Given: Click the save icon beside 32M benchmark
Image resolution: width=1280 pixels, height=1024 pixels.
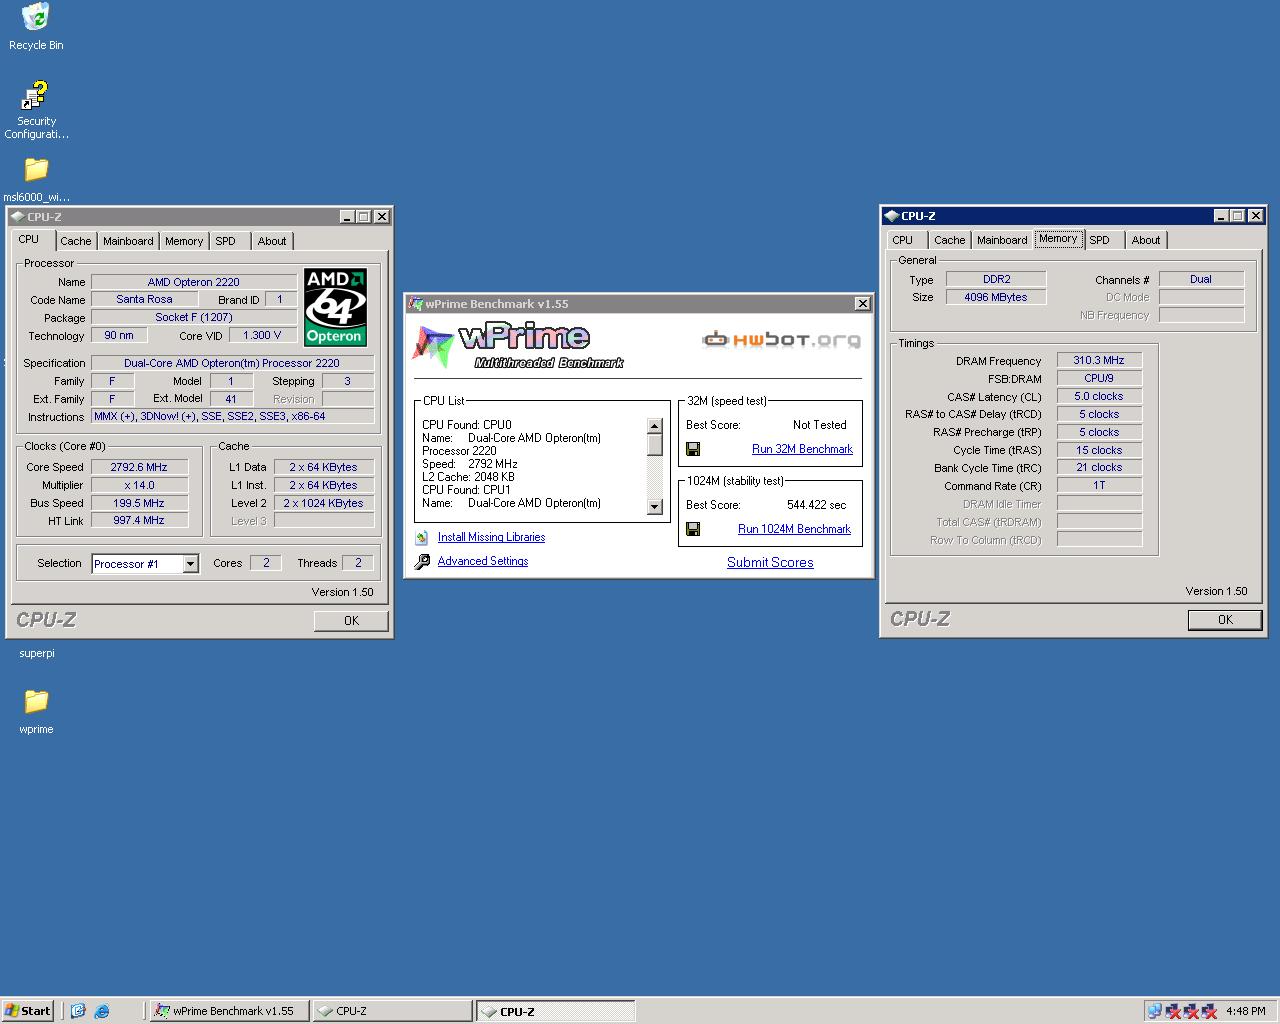Looking at the screenshot, I should 693,450.
